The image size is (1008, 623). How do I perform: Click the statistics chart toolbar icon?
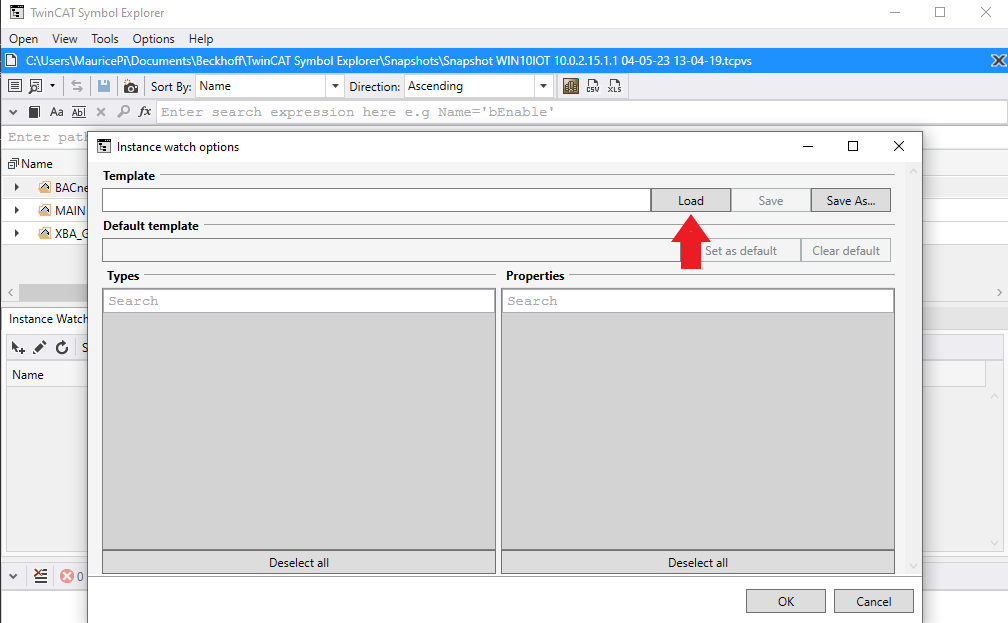pos(571,86)
